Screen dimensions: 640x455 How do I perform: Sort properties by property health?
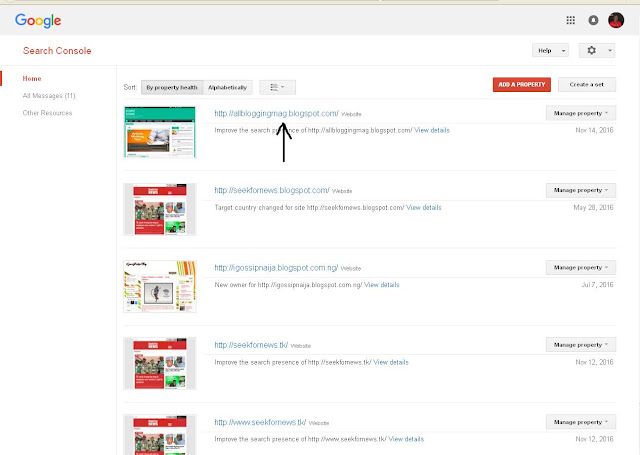(172, 87)
